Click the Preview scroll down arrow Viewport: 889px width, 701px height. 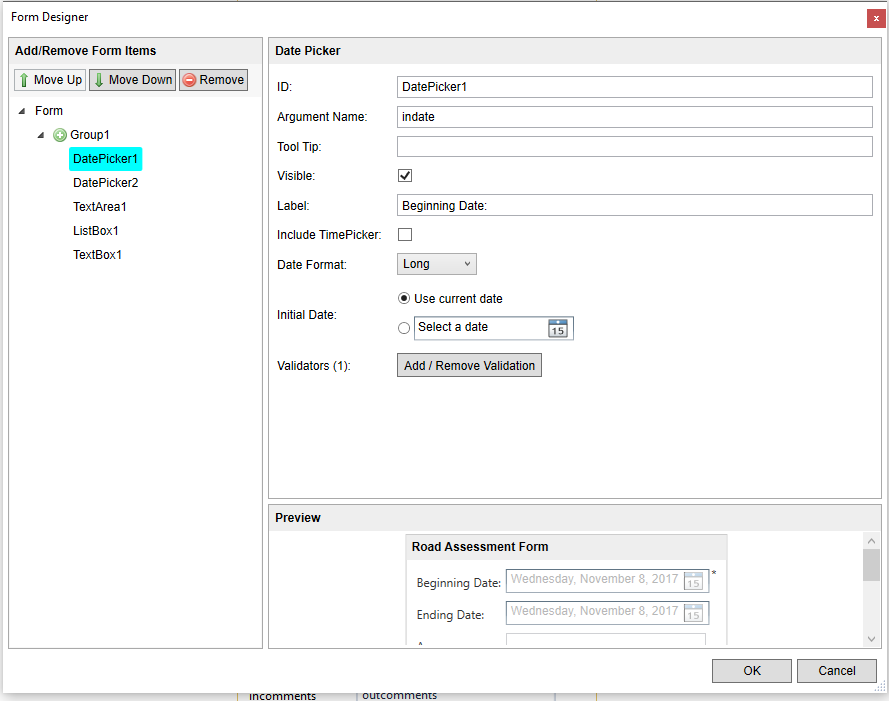(x=871, y=639)
